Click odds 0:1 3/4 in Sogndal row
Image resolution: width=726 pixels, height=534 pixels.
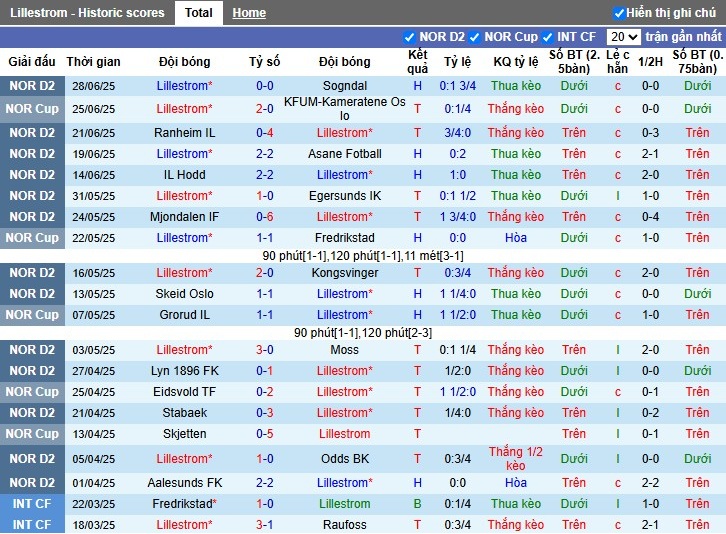tap(457, 86)
